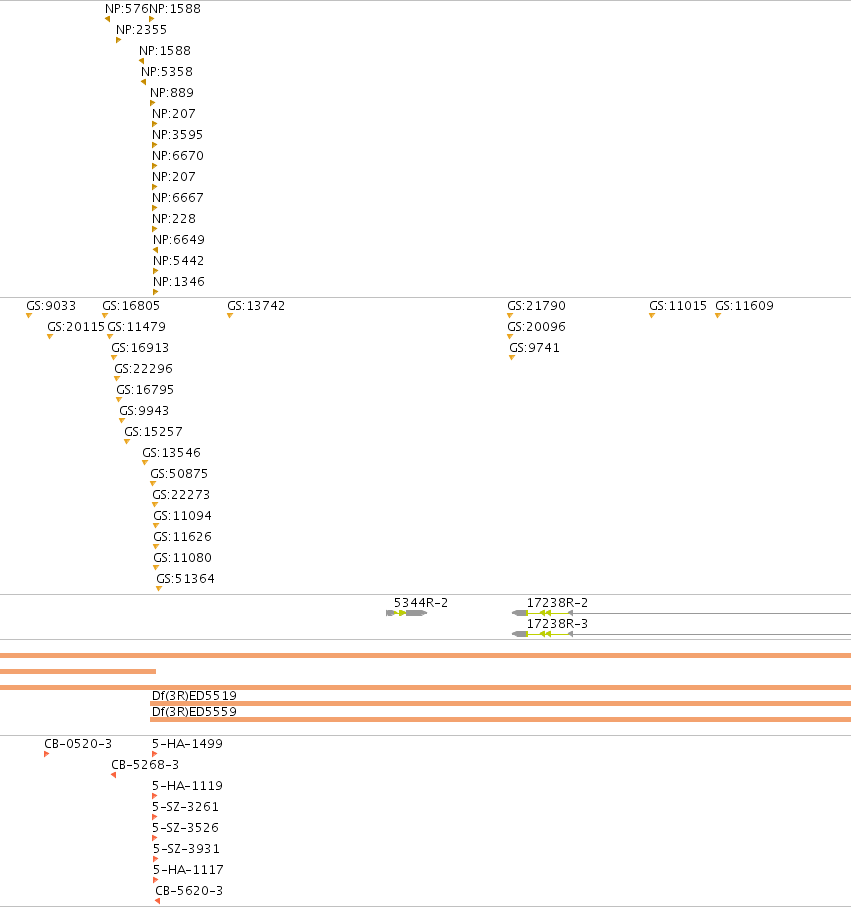Click the short orange deficiency bar
The width and height of the screenshot is (851, 907).
click(78, 672)
